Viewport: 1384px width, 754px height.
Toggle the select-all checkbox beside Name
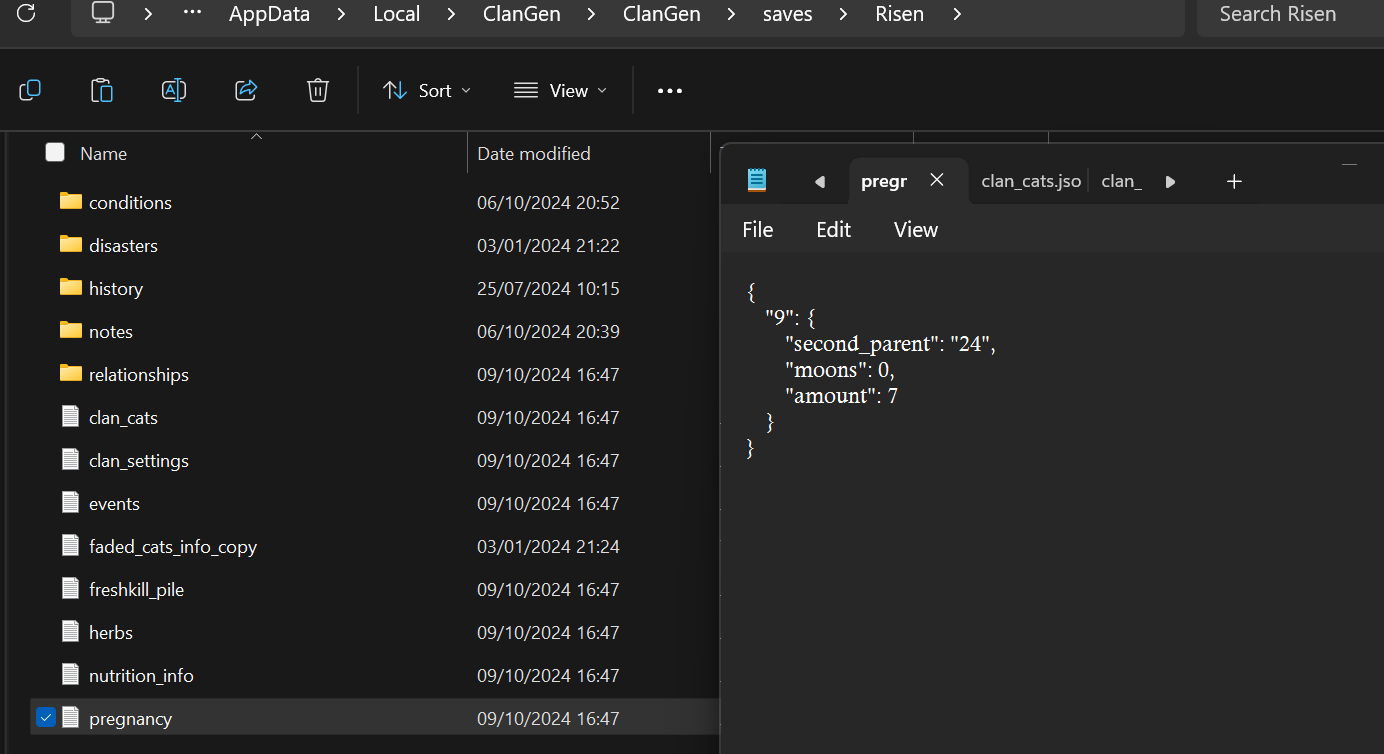(x=55, y=152)
